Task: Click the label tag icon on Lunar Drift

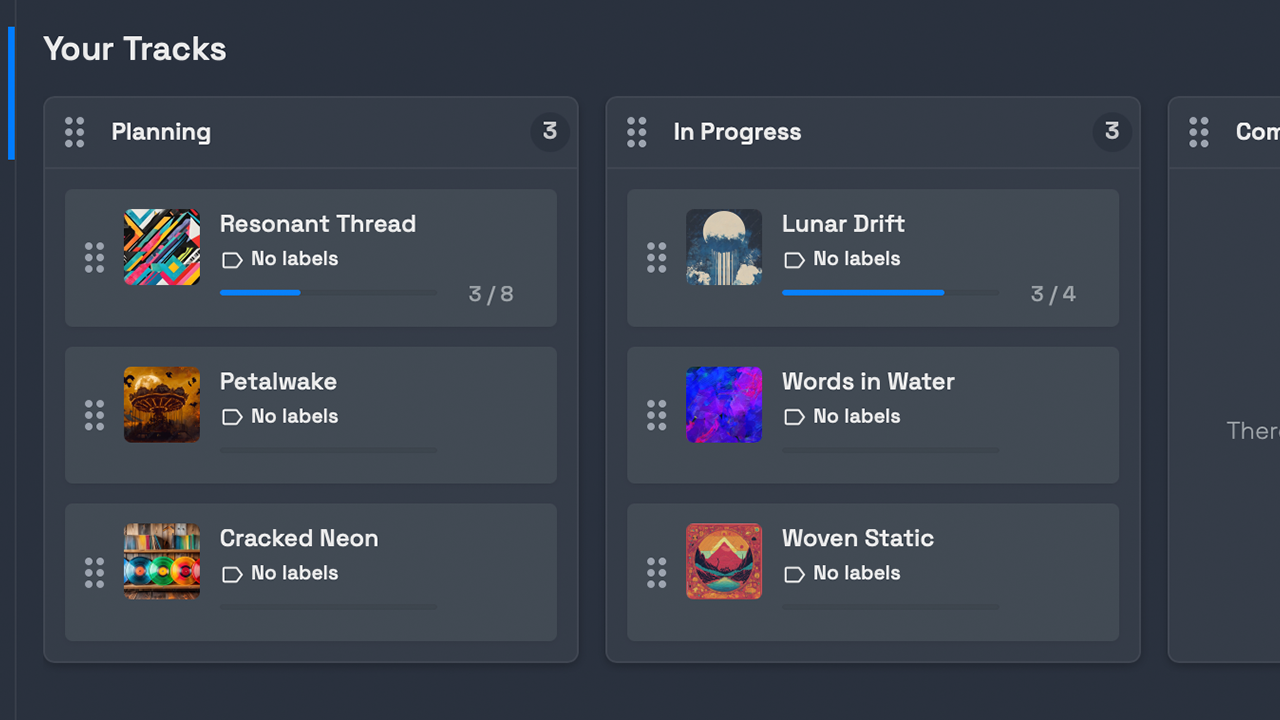Action: [794, 260]
